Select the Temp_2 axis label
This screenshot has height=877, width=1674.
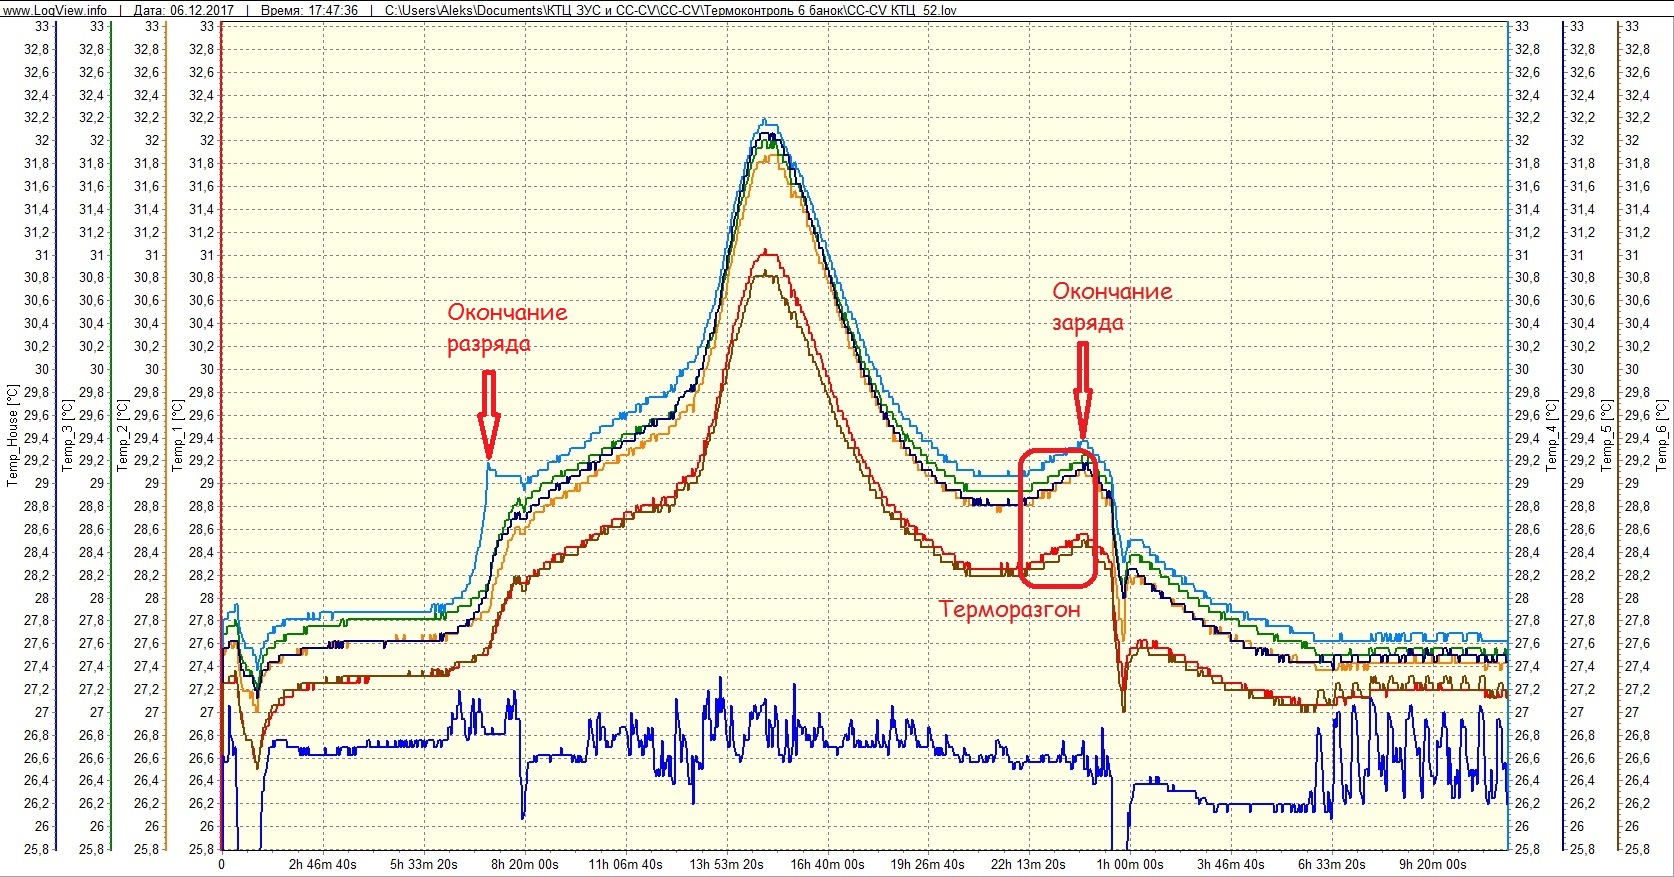[123, 435]
